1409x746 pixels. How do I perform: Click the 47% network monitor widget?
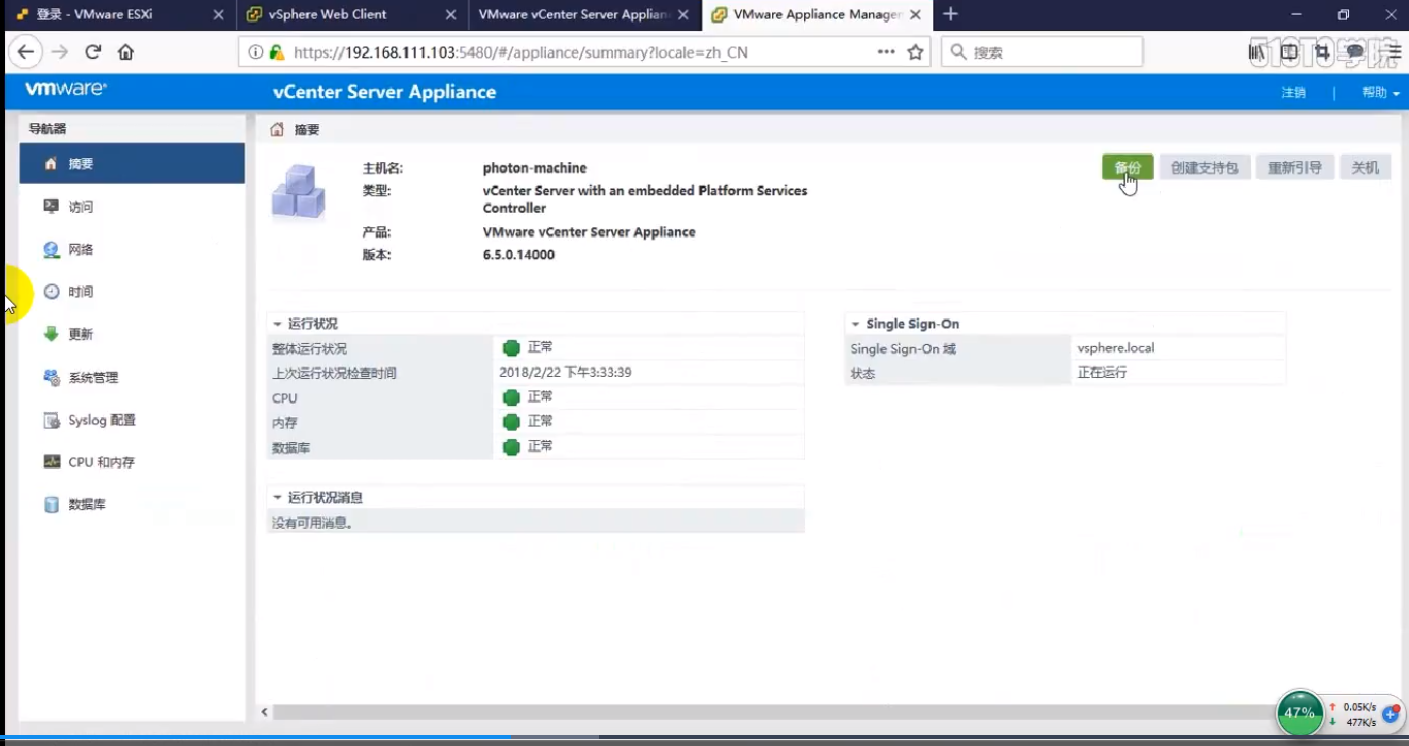(x=1299, y=713)
